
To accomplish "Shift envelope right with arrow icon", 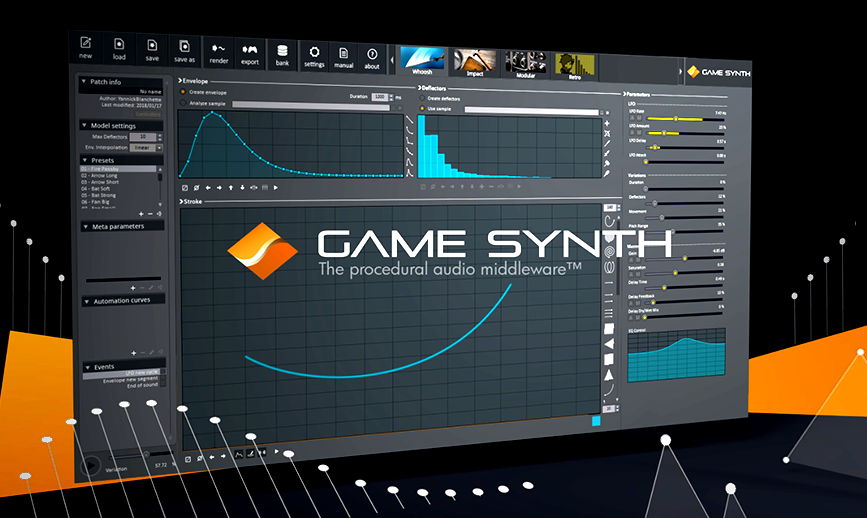I will pos(219,188).
